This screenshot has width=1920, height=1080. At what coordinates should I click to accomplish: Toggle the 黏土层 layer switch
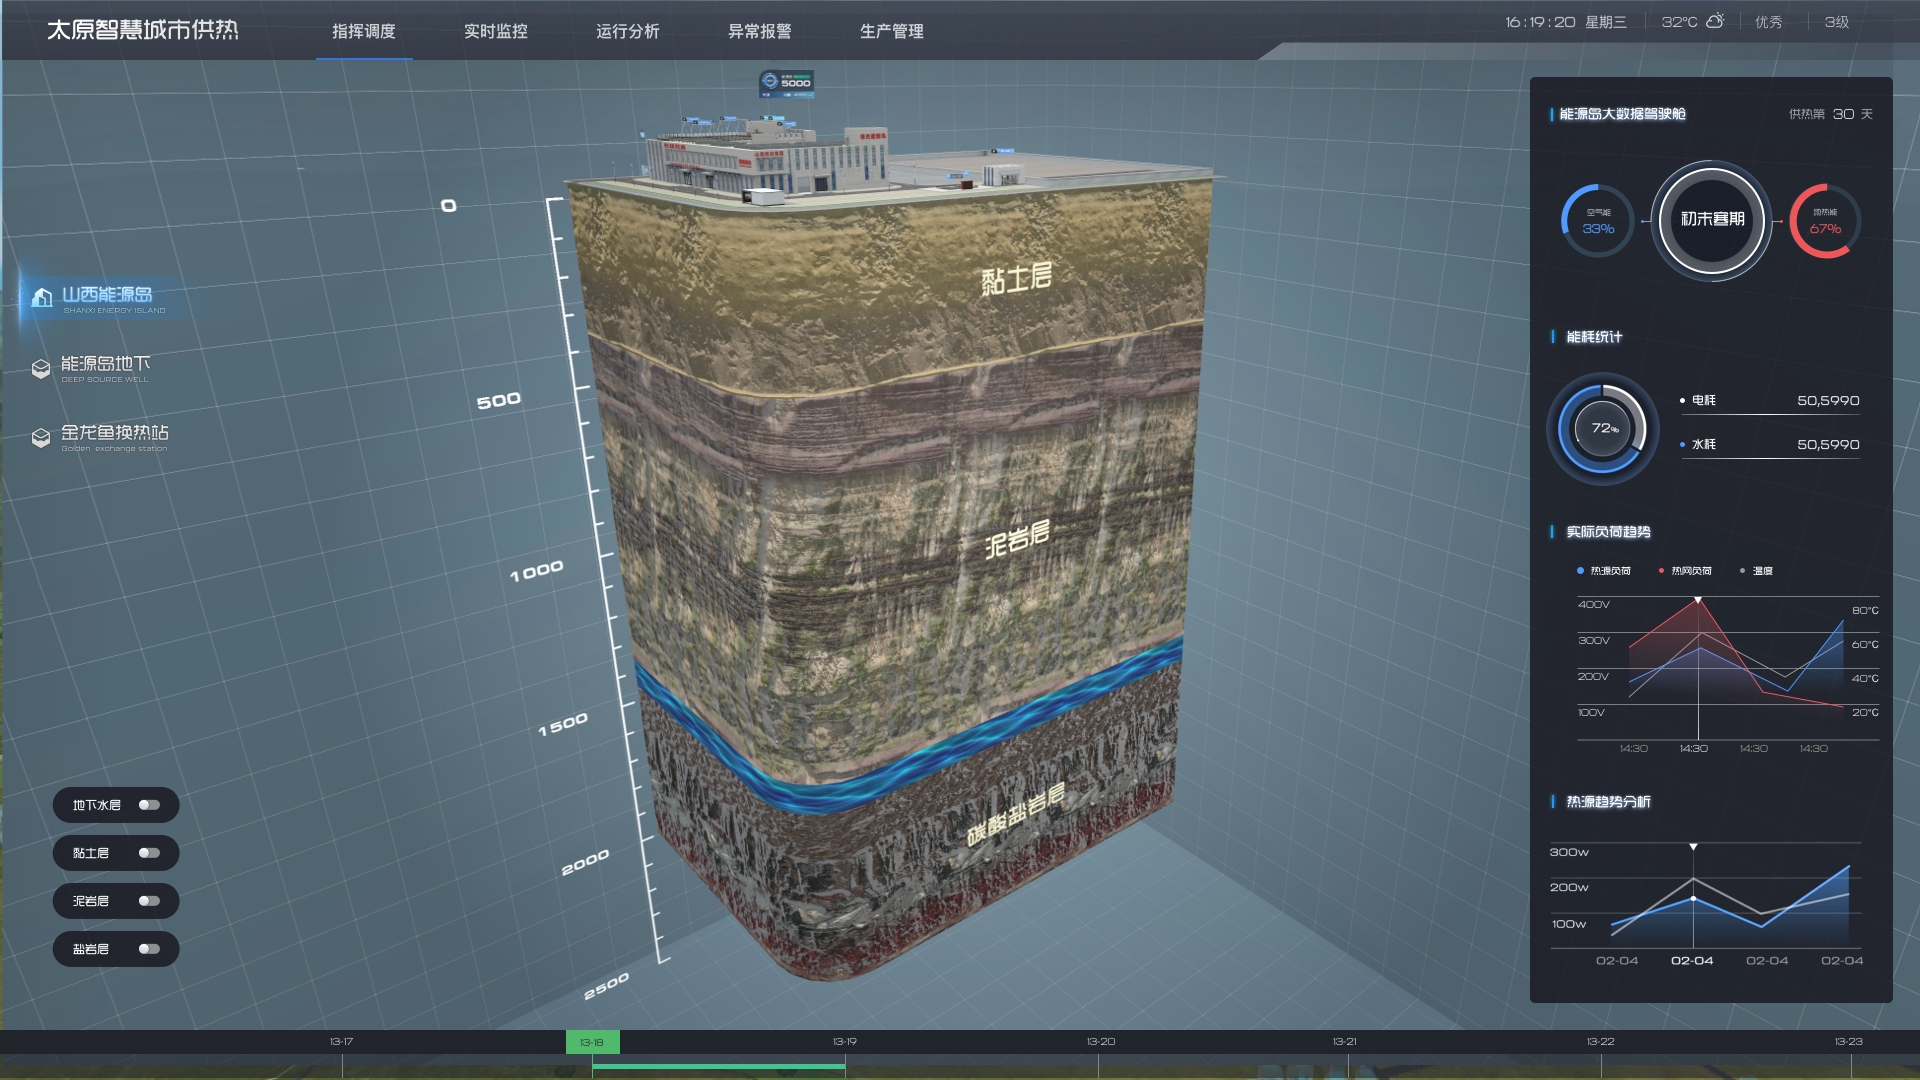click(x=149, y=853)
